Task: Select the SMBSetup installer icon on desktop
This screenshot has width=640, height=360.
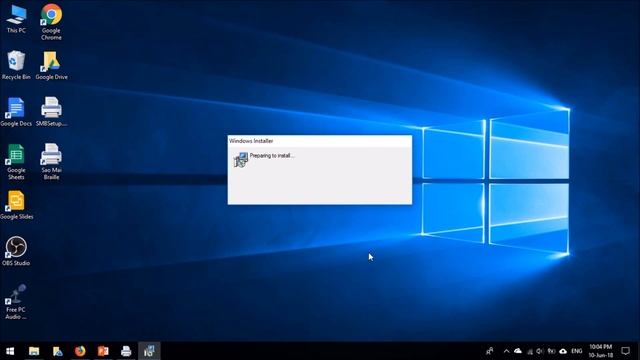Action: (51, 112)
